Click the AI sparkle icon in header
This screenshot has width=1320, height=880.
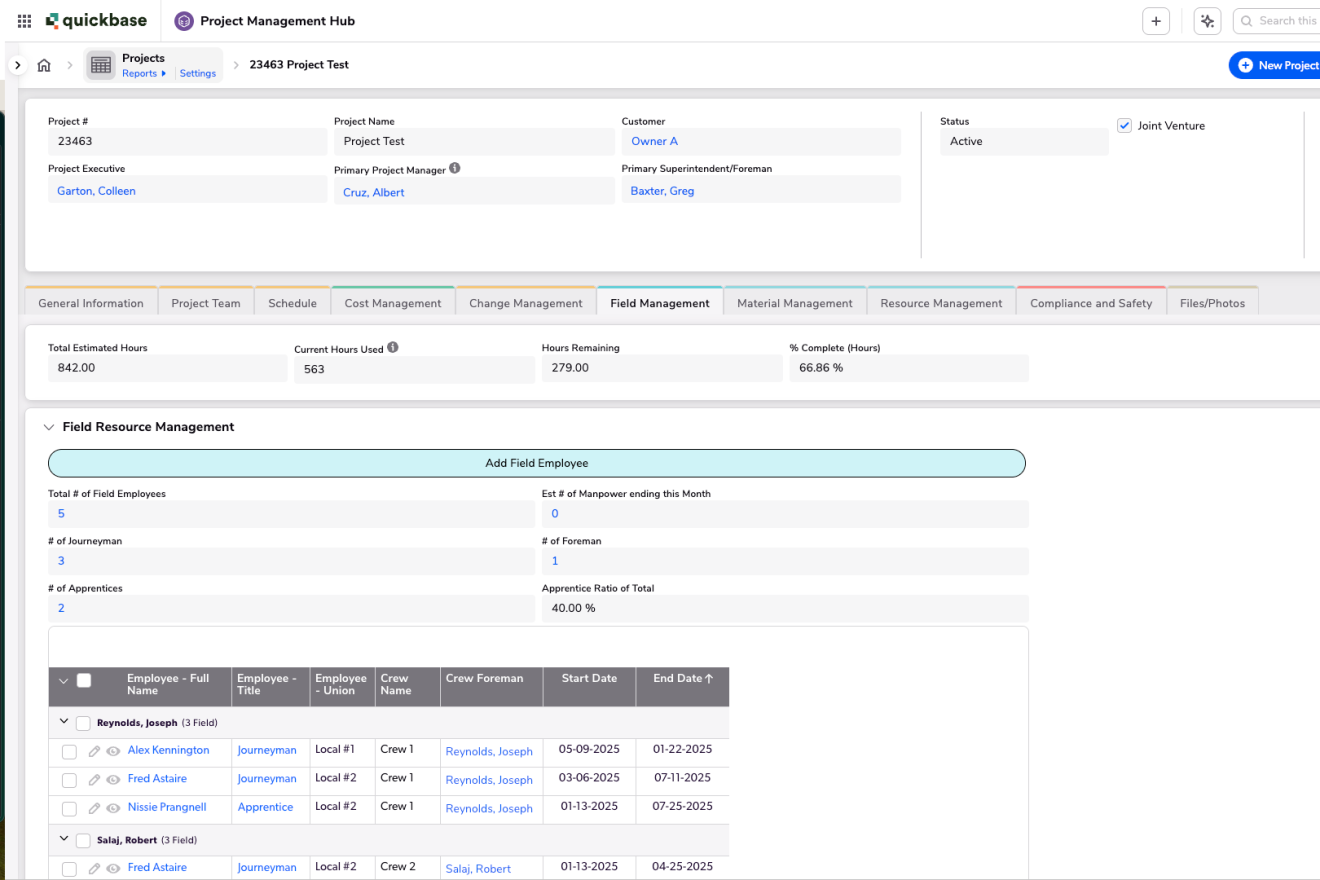1207,21
